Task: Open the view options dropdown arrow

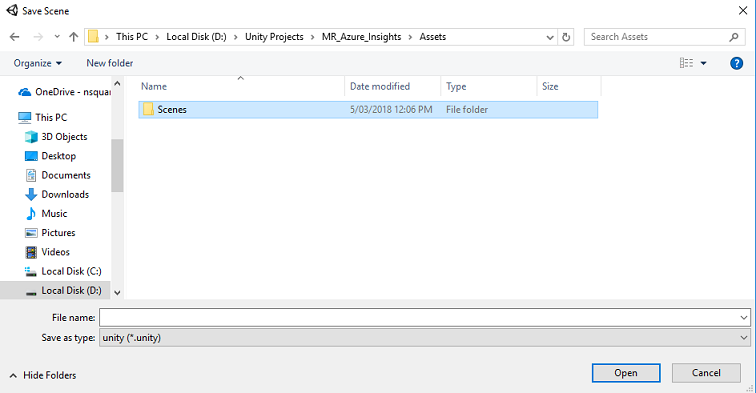Action: tap(703, 63)
